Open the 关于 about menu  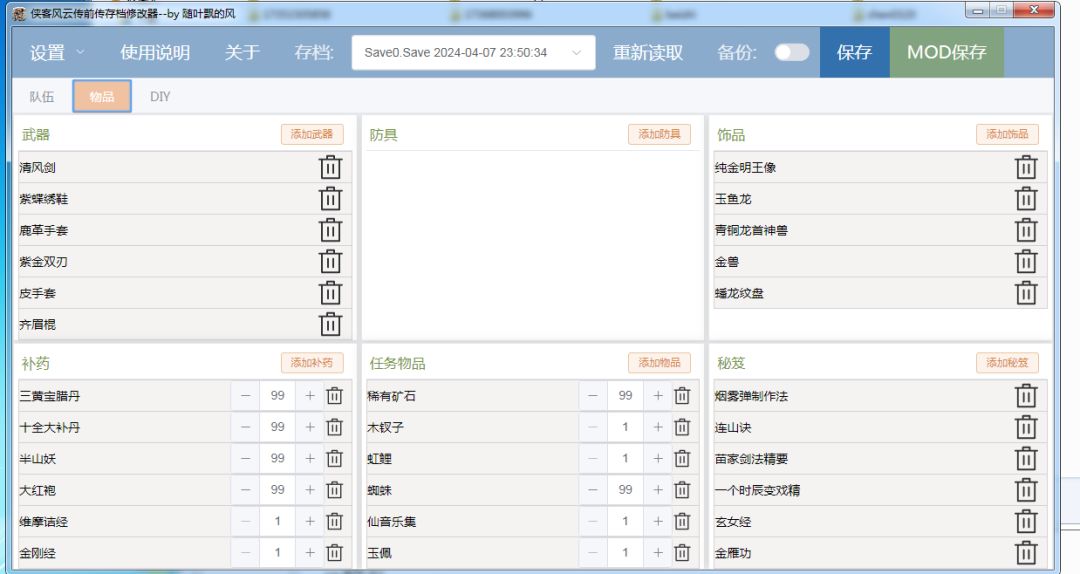(x=242, y=52)
